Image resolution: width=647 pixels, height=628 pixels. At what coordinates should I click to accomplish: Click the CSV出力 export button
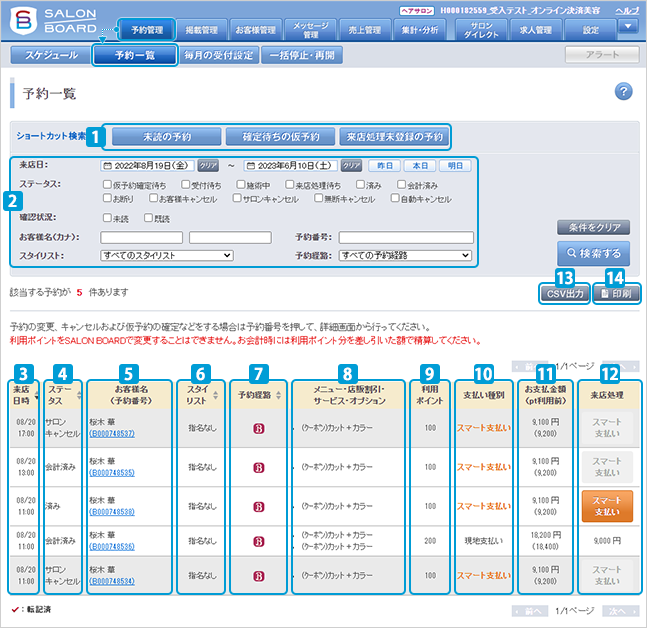565,293
